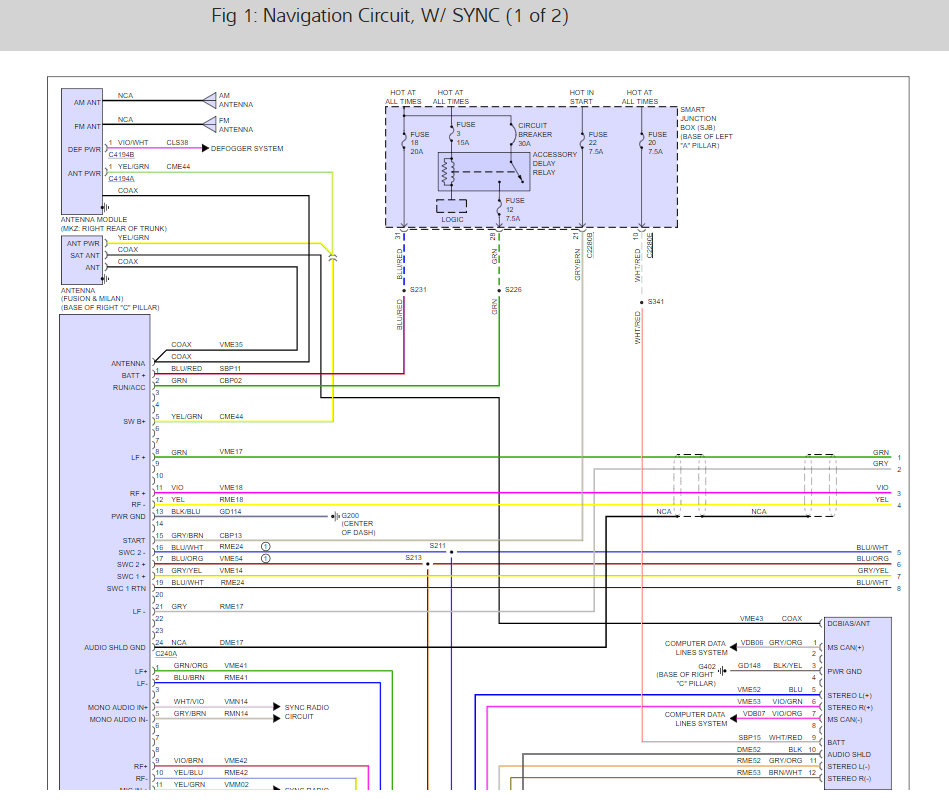The height and width of the screenshot is (812, 949).
Task: Click the CLS38 circuit code
Action: (x=177, y=143)
